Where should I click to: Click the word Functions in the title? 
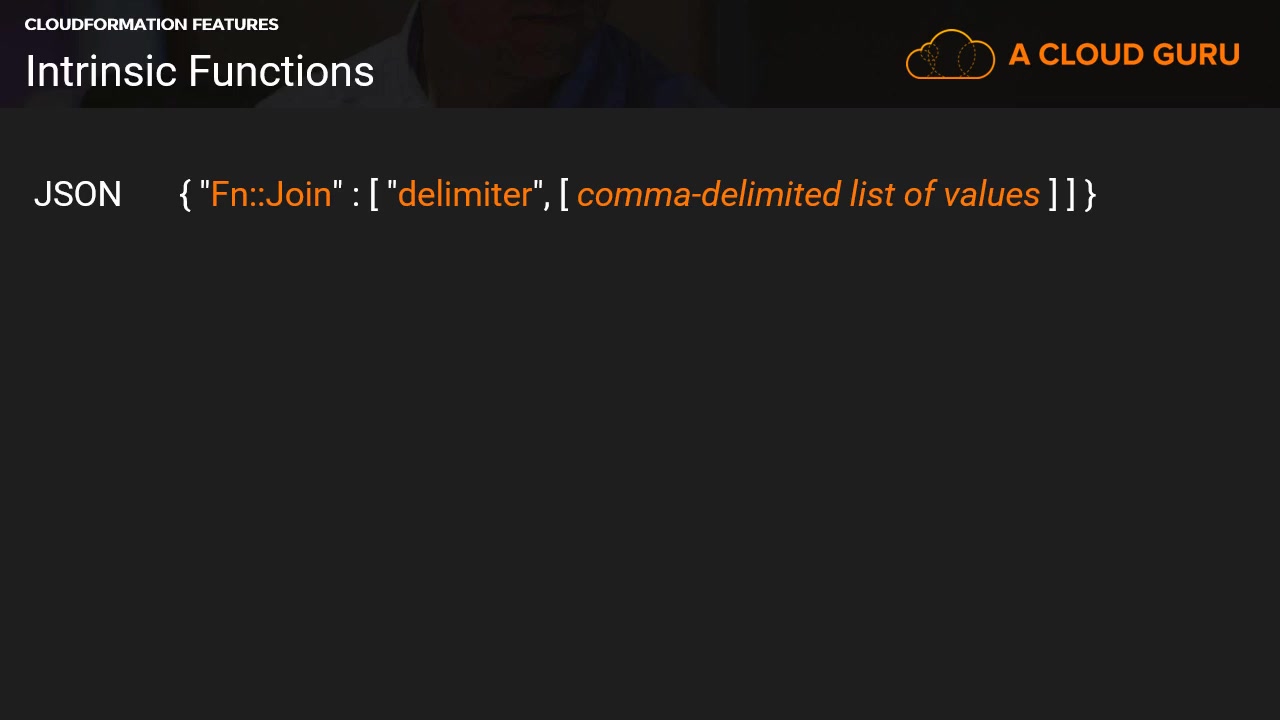pos(281,72)
